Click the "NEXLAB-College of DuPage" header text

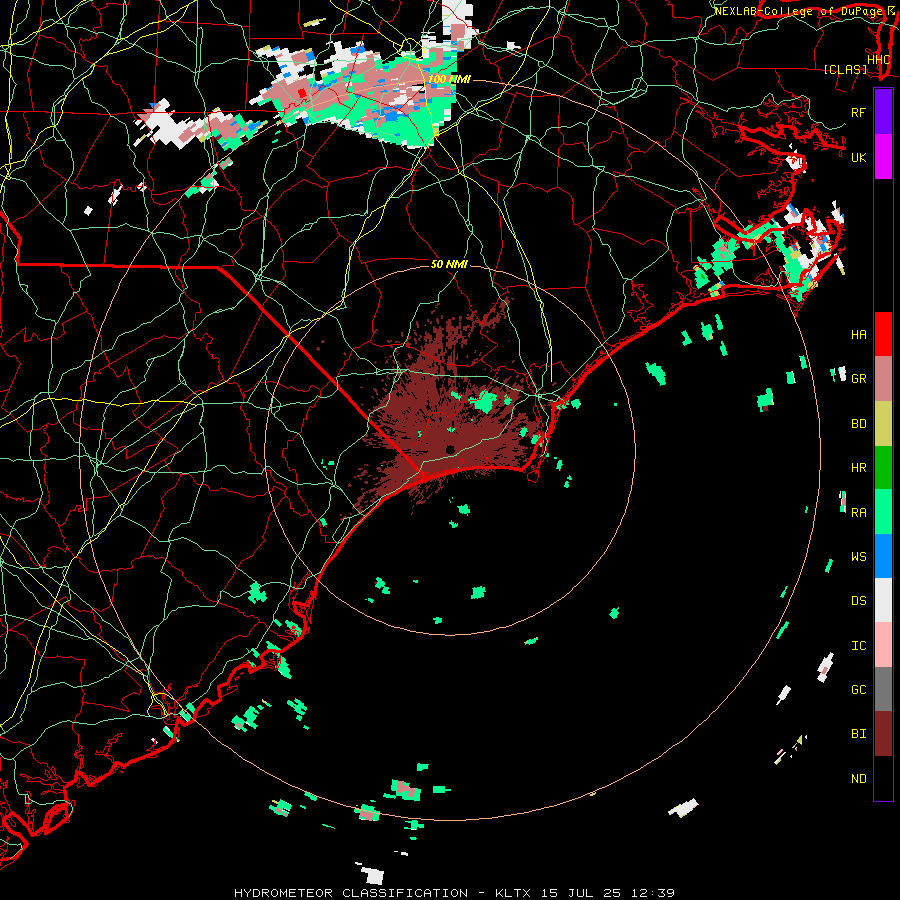pyautogui.click(x=798, y=11)
